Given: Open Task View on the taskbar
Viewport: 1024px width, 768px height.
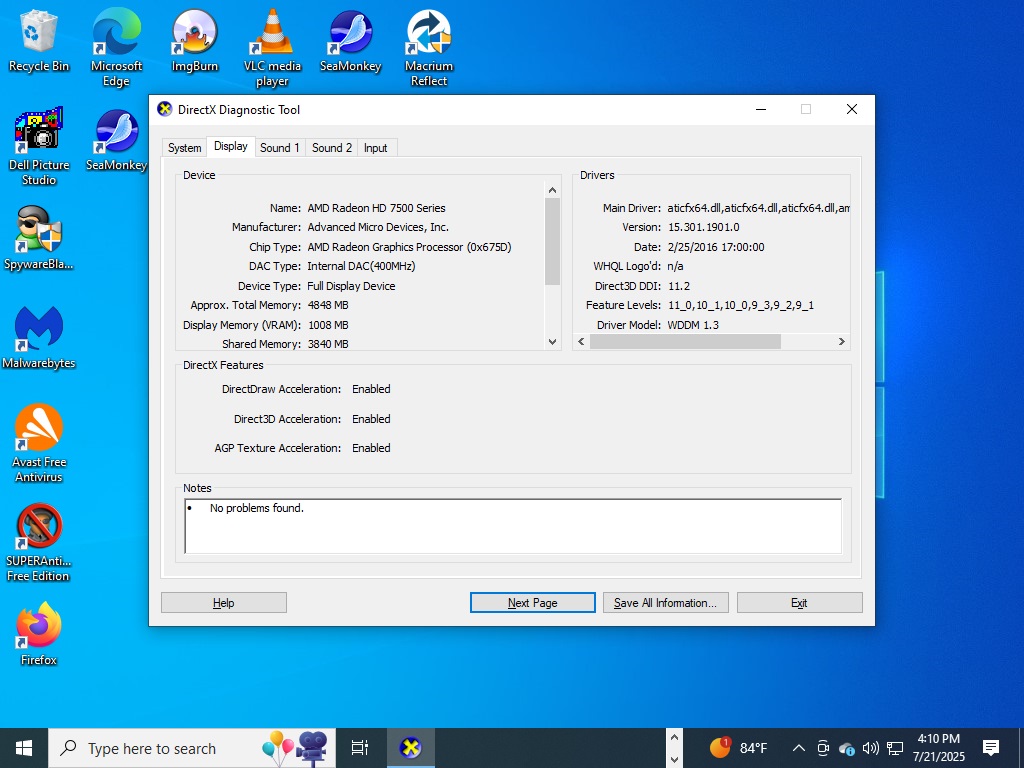Looking at the screenshot, I should tap(360, 748).
